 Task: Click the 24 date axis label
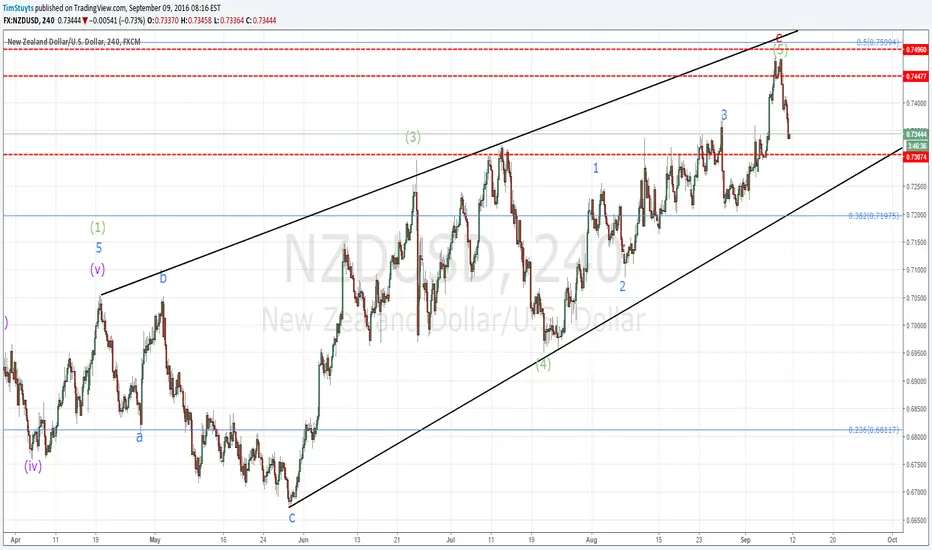point(263,540)
